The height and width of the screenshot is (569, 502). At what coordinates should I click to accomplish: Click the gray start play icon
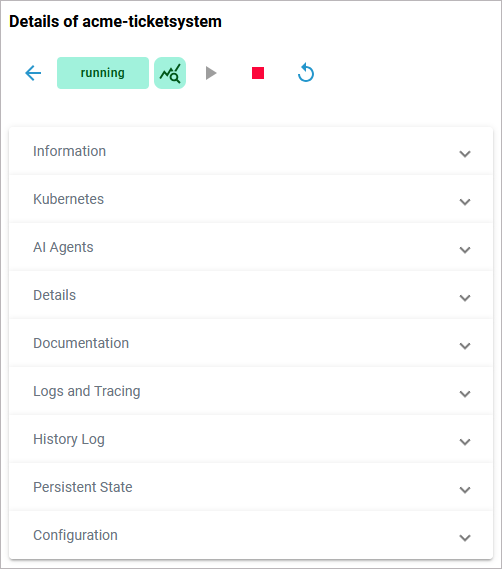[x=211, y=73]
